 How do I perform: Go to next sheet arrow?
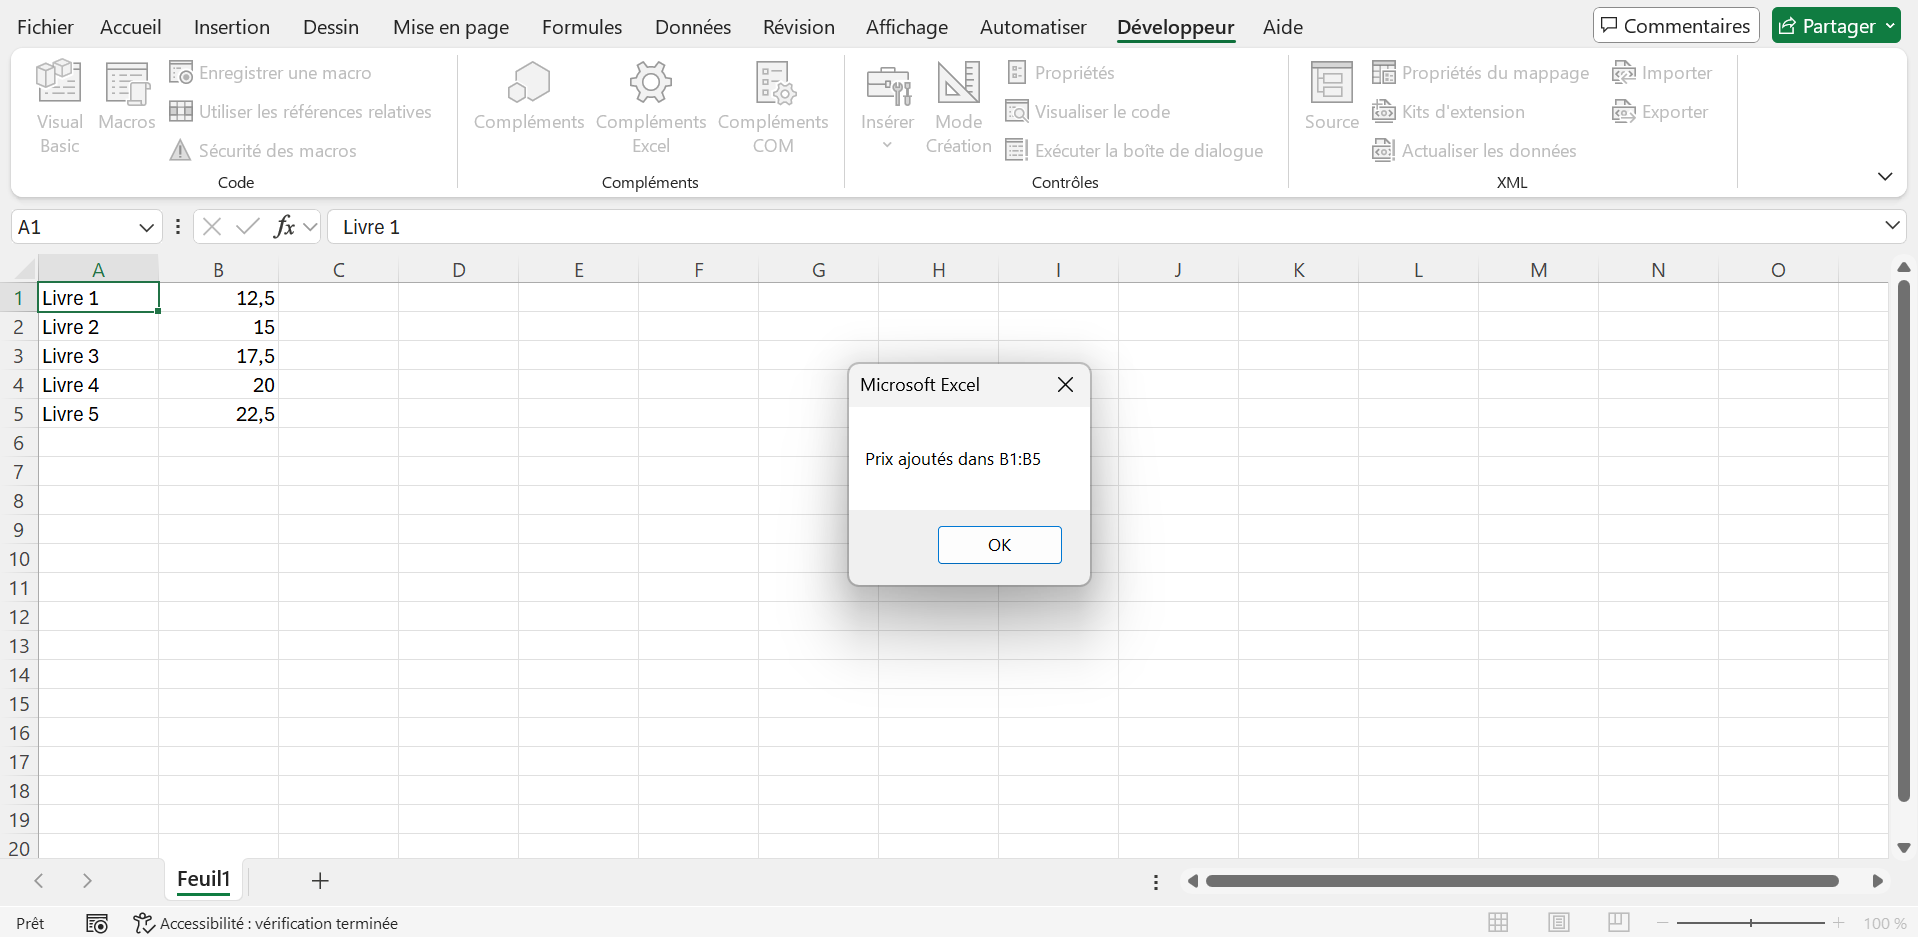coord(87,881)
